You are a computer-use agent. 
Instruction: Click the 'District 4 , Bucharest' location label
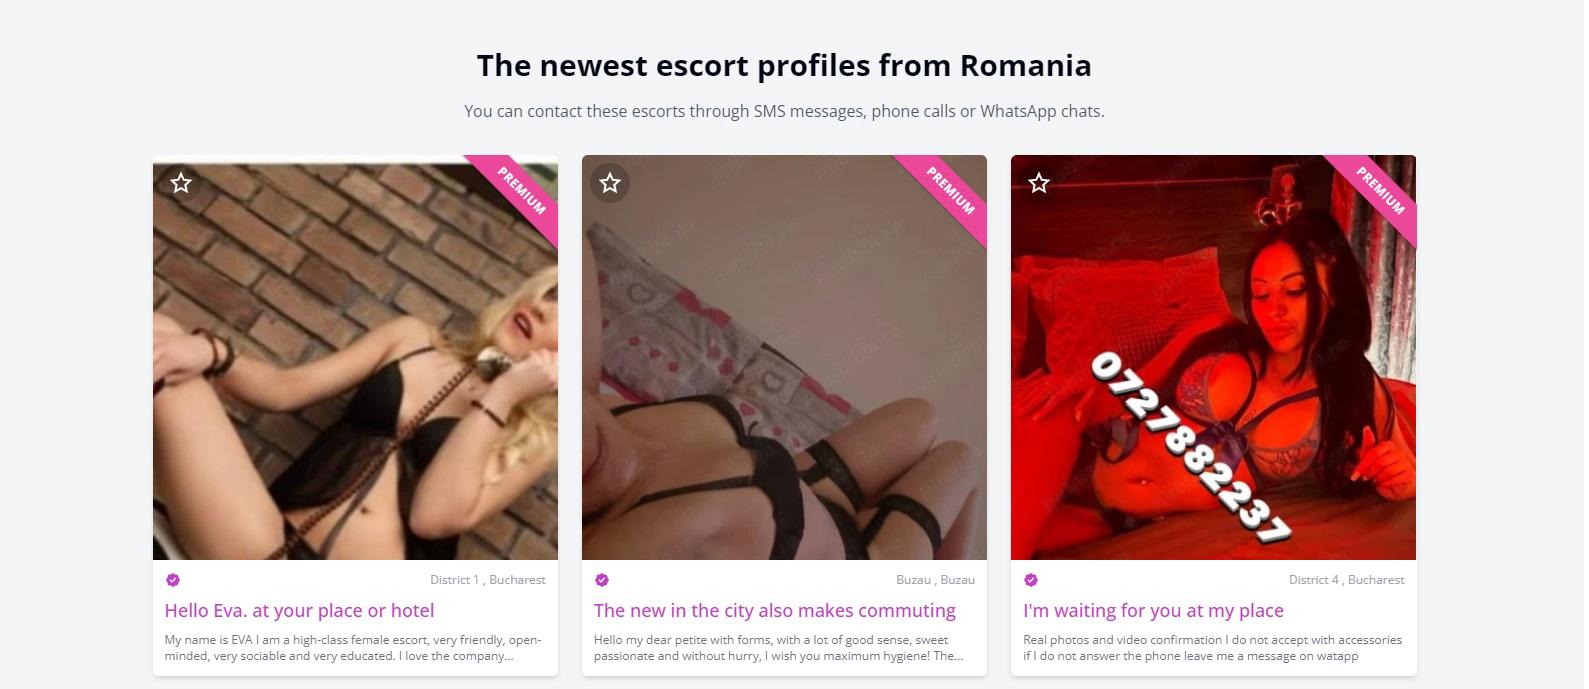[1346, 580]
